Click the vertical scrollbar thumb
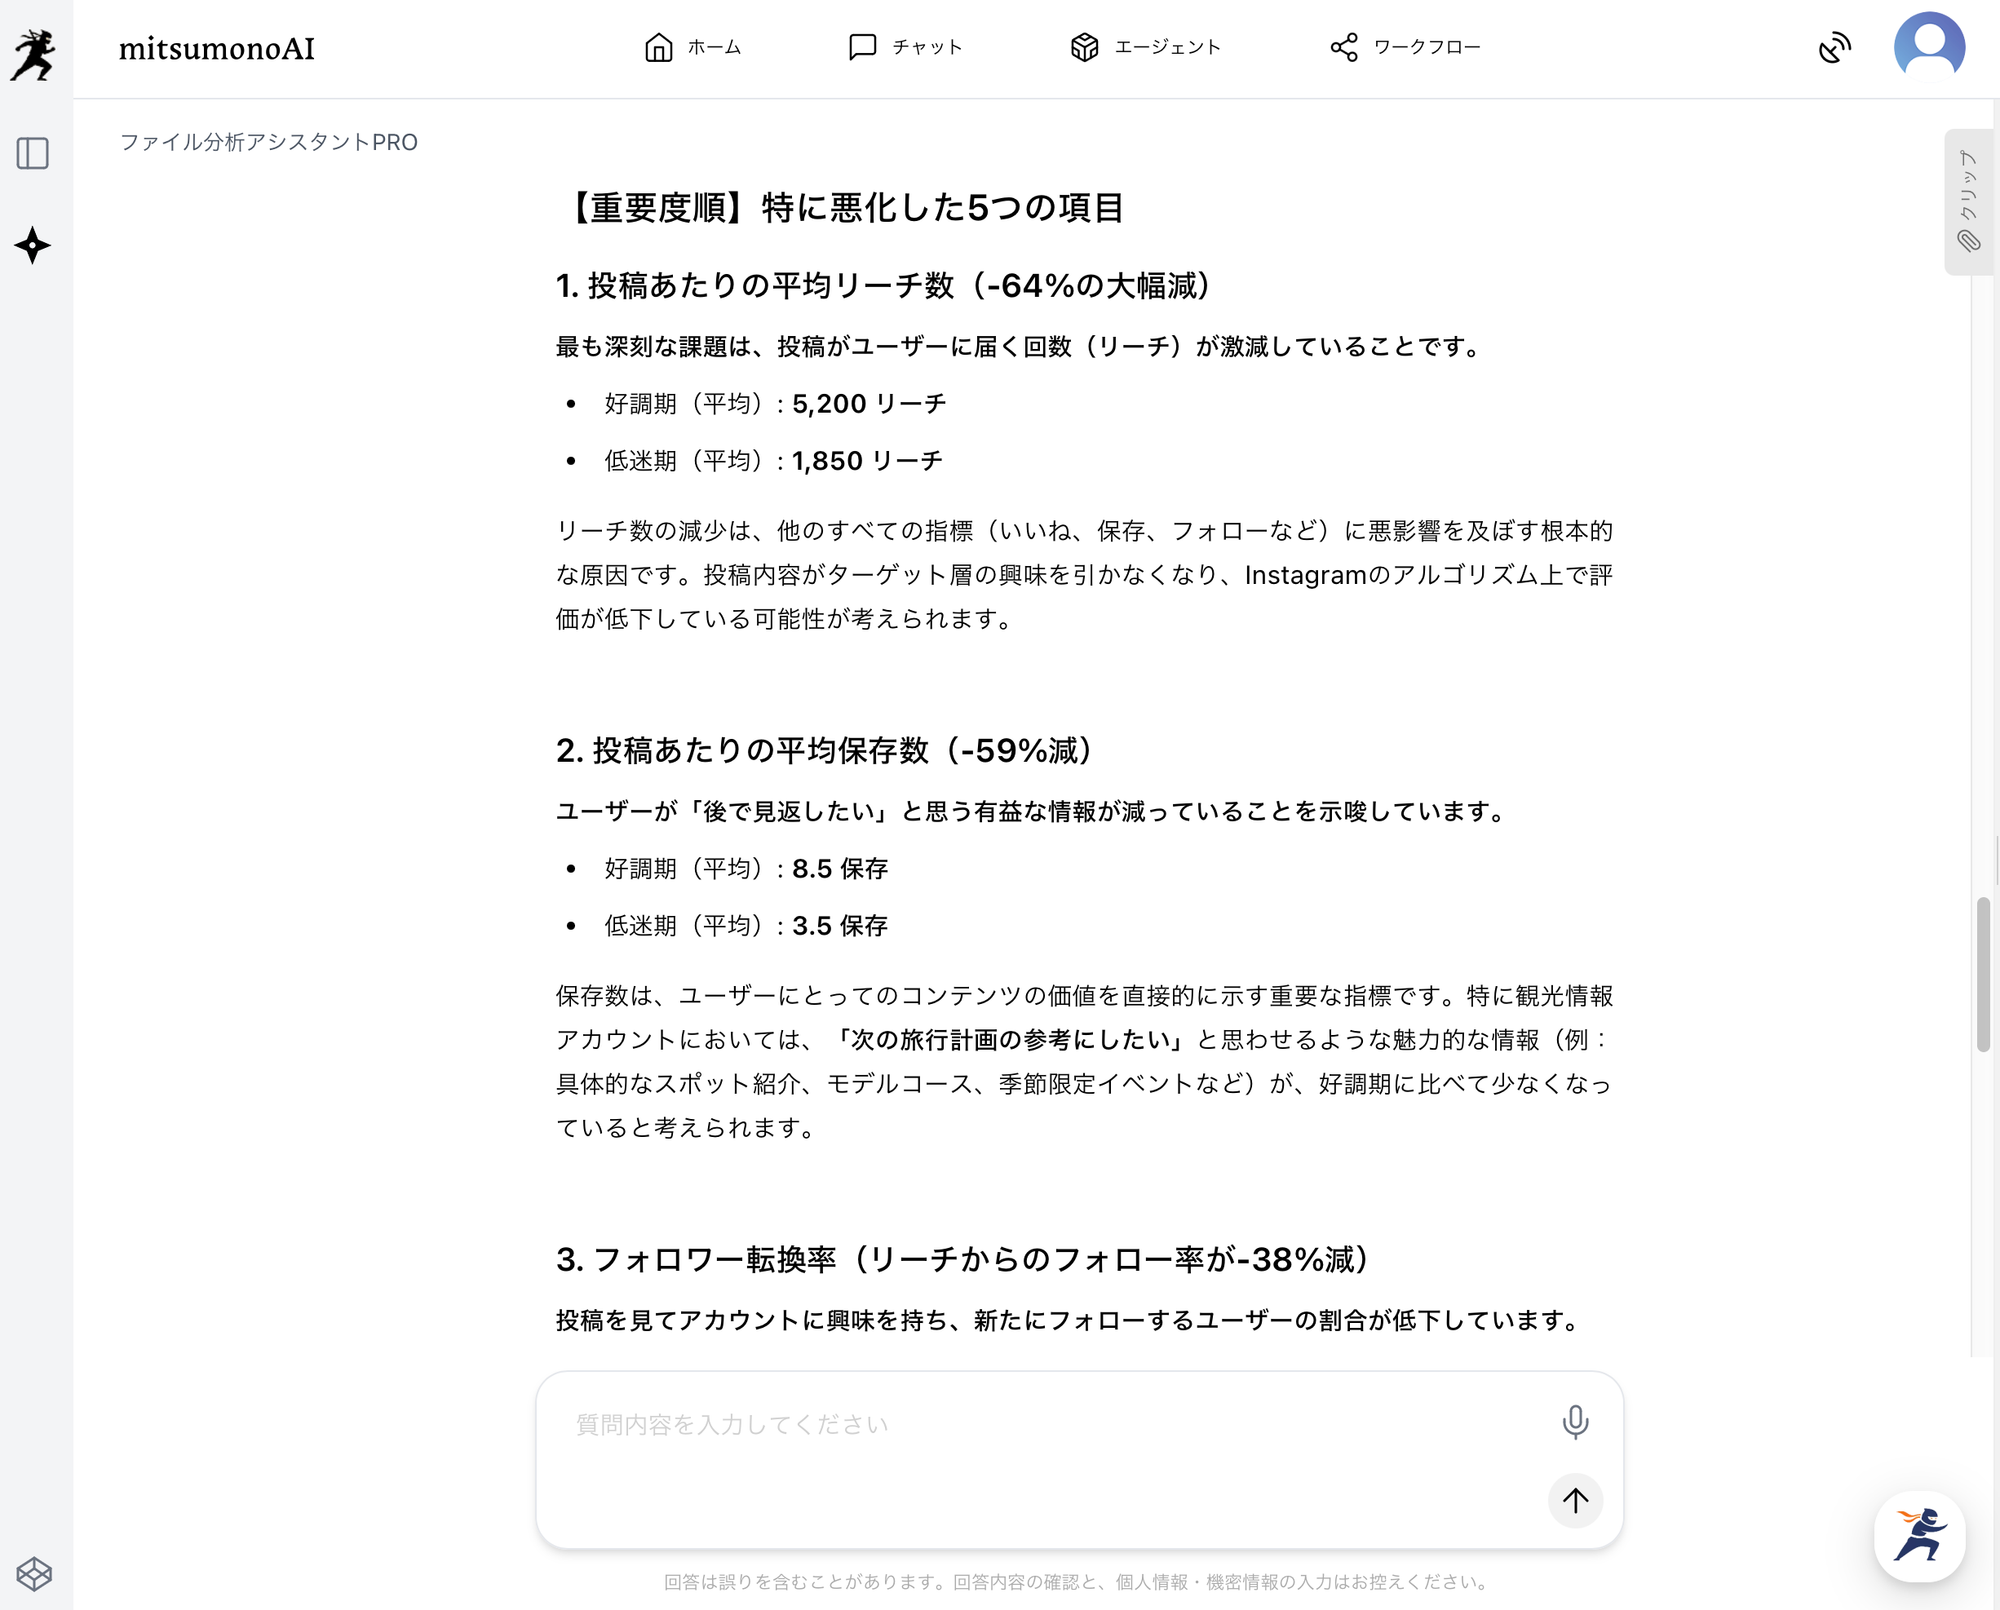Image resolution: width=2000 pixels, height=1610 pixels. (x=1983, y=974)
